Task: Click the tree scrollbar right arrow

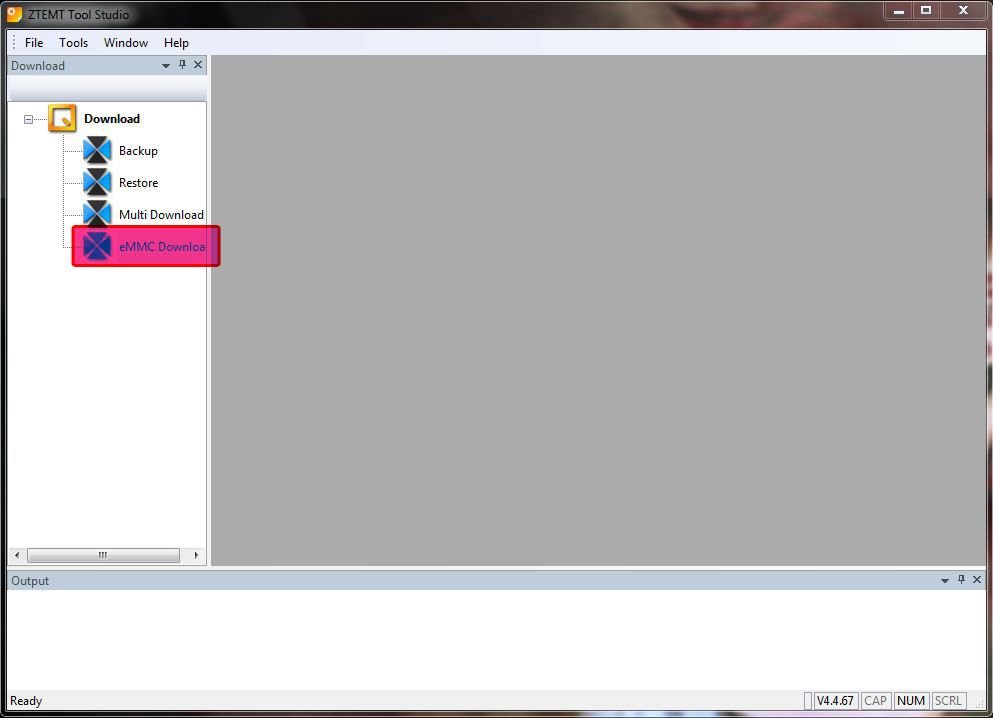Action: [196, 555]
